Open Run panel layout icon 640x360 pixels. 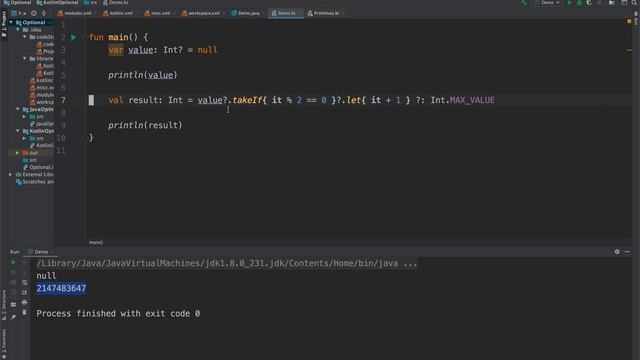click(13, 304)
